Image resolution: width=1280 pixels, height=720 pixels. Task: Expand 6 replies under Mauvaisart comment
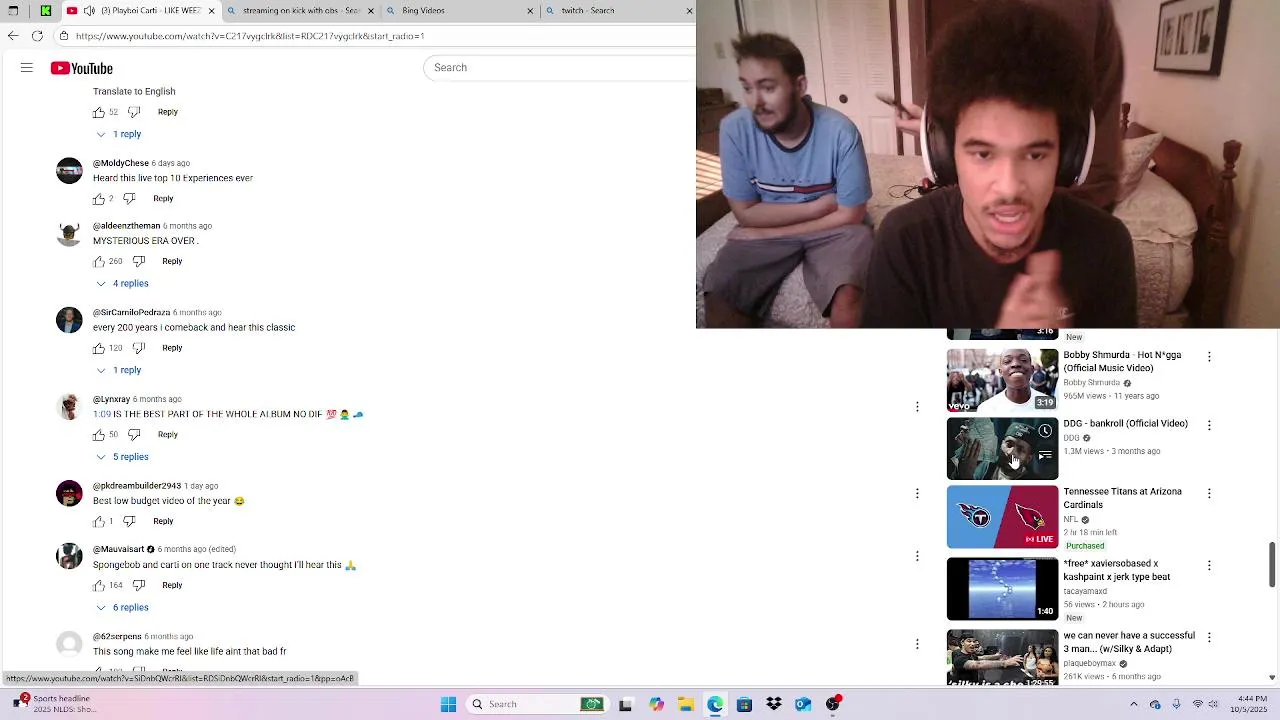coord(122,608)
